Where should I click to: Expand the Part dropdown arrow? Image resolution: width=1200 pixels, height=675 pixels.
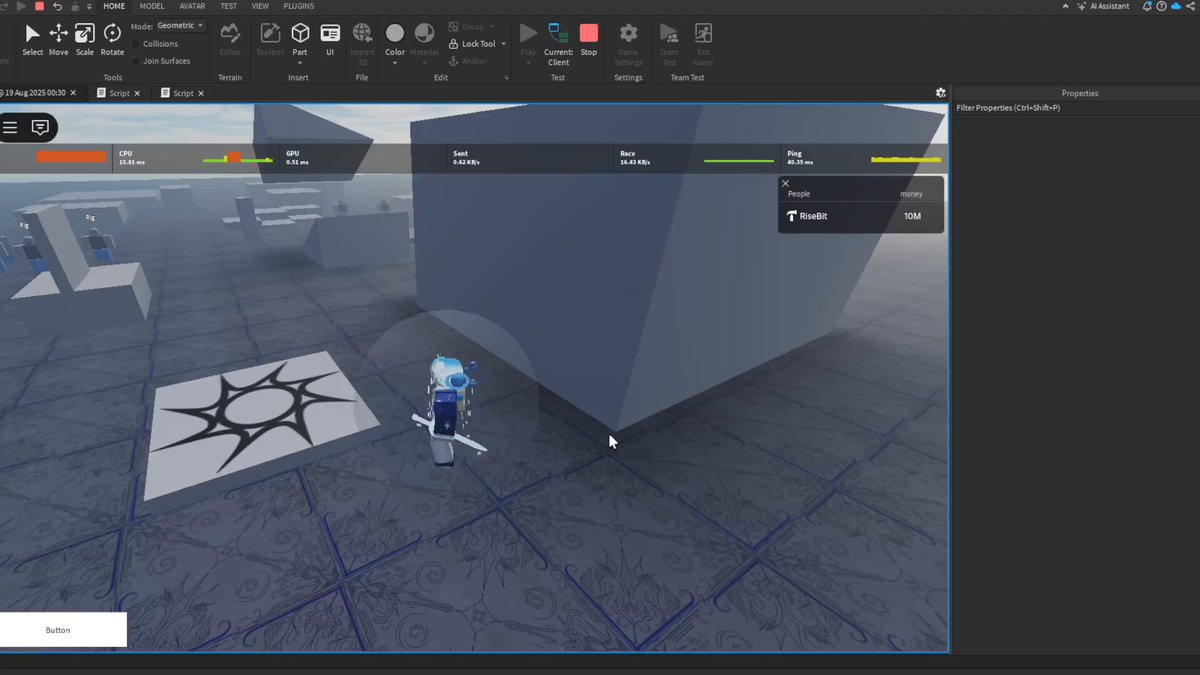(300, 63)
